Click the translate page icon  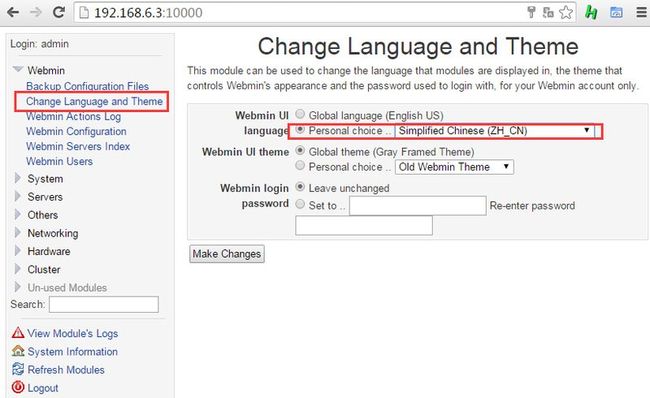[x=548, y=12]
